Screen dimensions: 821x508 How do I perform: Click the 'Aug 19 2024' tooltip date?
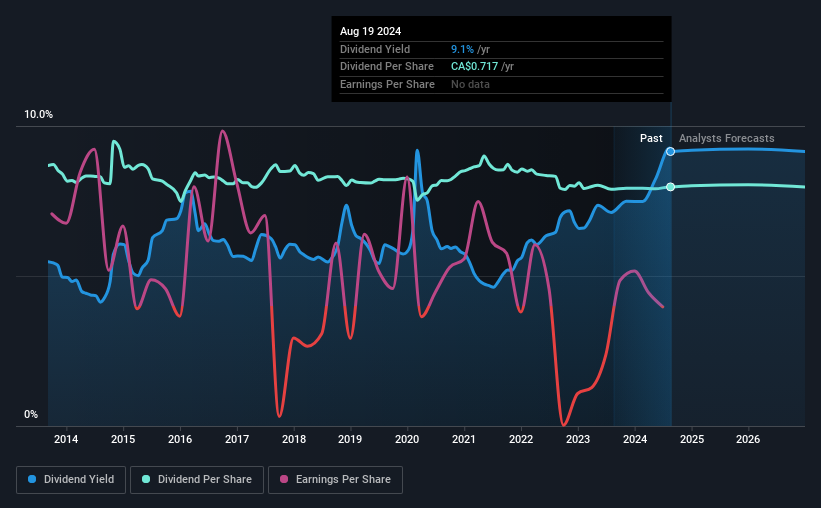pos(370,31)
